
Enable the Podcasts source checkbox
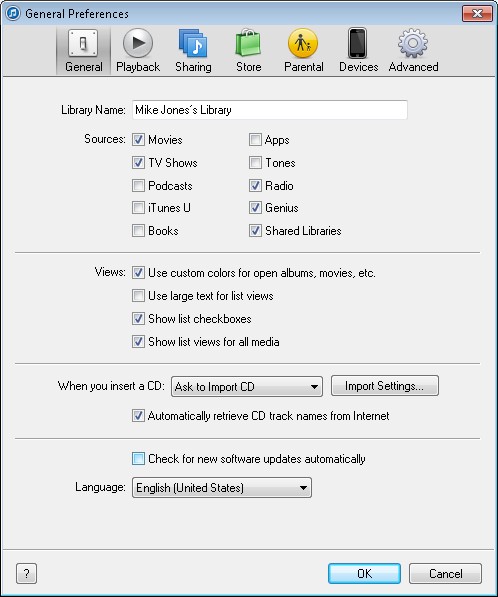(138, 186)
